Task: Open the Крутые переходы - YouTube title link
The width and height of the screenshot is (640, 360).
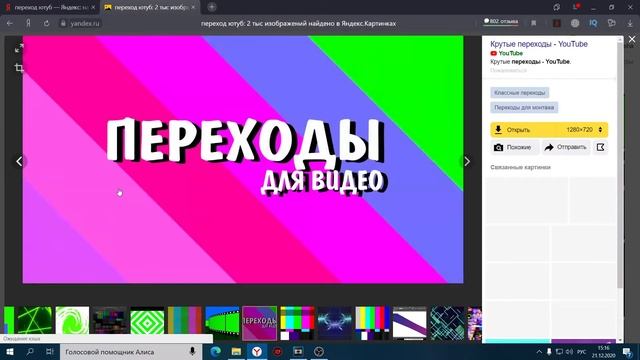Action: [539, 44]
